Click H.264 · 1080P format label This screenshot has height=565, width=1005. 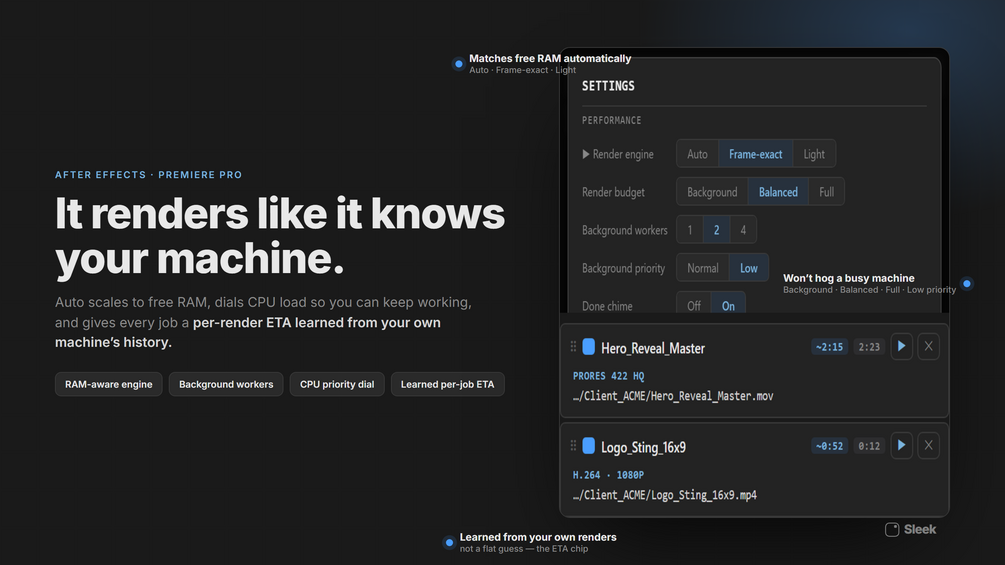click(608, 475)
